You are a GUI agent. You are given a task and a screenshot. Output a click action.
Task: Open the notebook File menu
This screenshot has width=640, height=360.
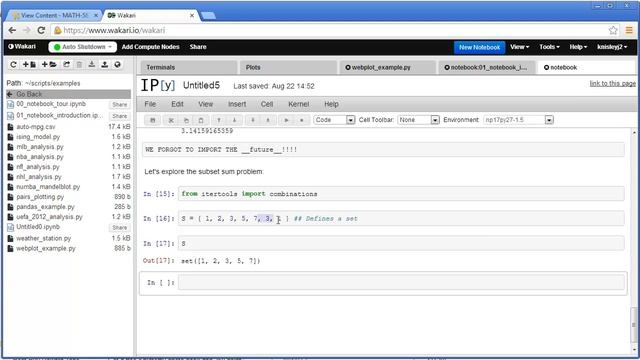pyautogui.click(x=150, y=104)
